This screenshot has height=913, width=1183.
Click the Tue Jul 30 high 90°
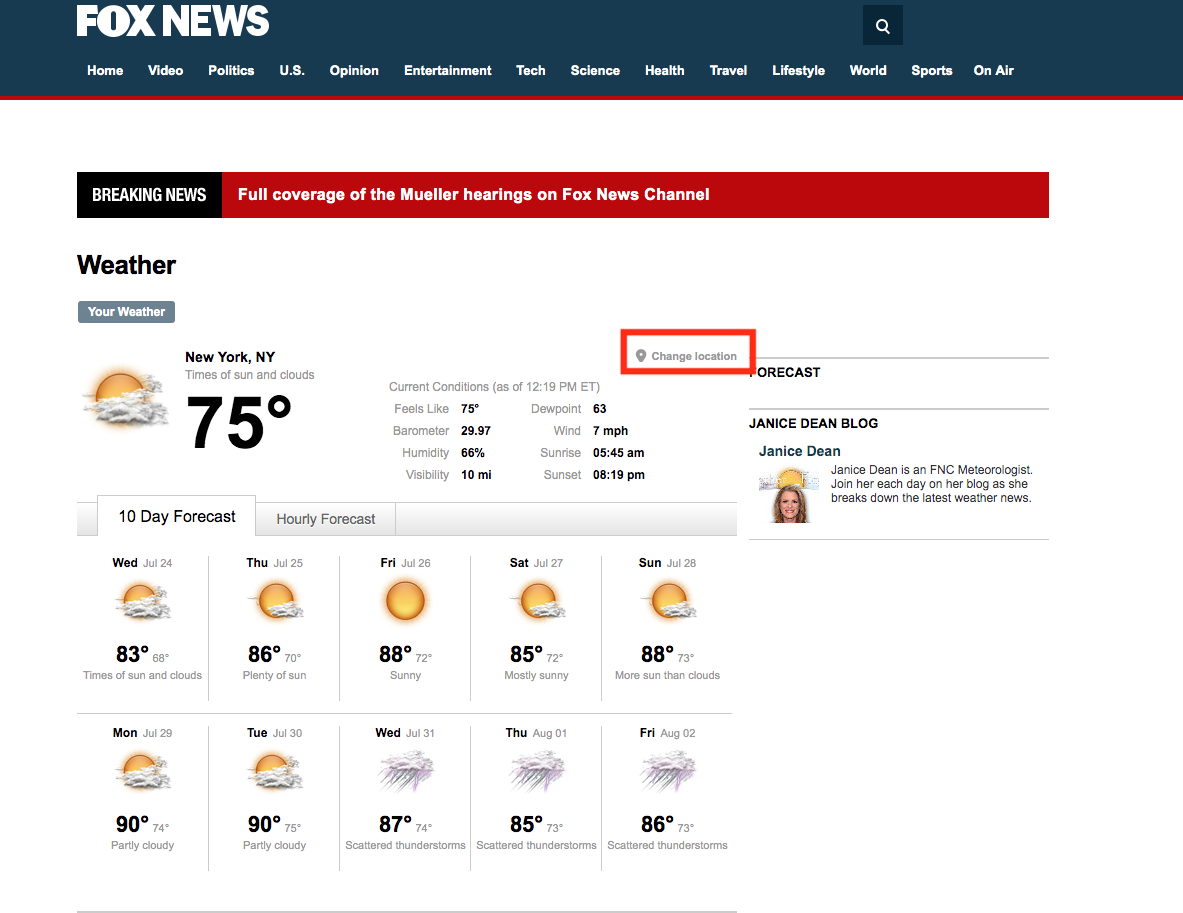pos(264,824)
